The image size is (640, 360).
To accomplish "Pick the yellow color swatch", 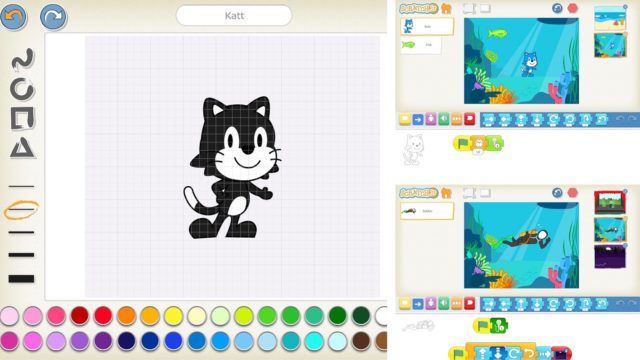I will pyautogui.click(x=173, y=316).
